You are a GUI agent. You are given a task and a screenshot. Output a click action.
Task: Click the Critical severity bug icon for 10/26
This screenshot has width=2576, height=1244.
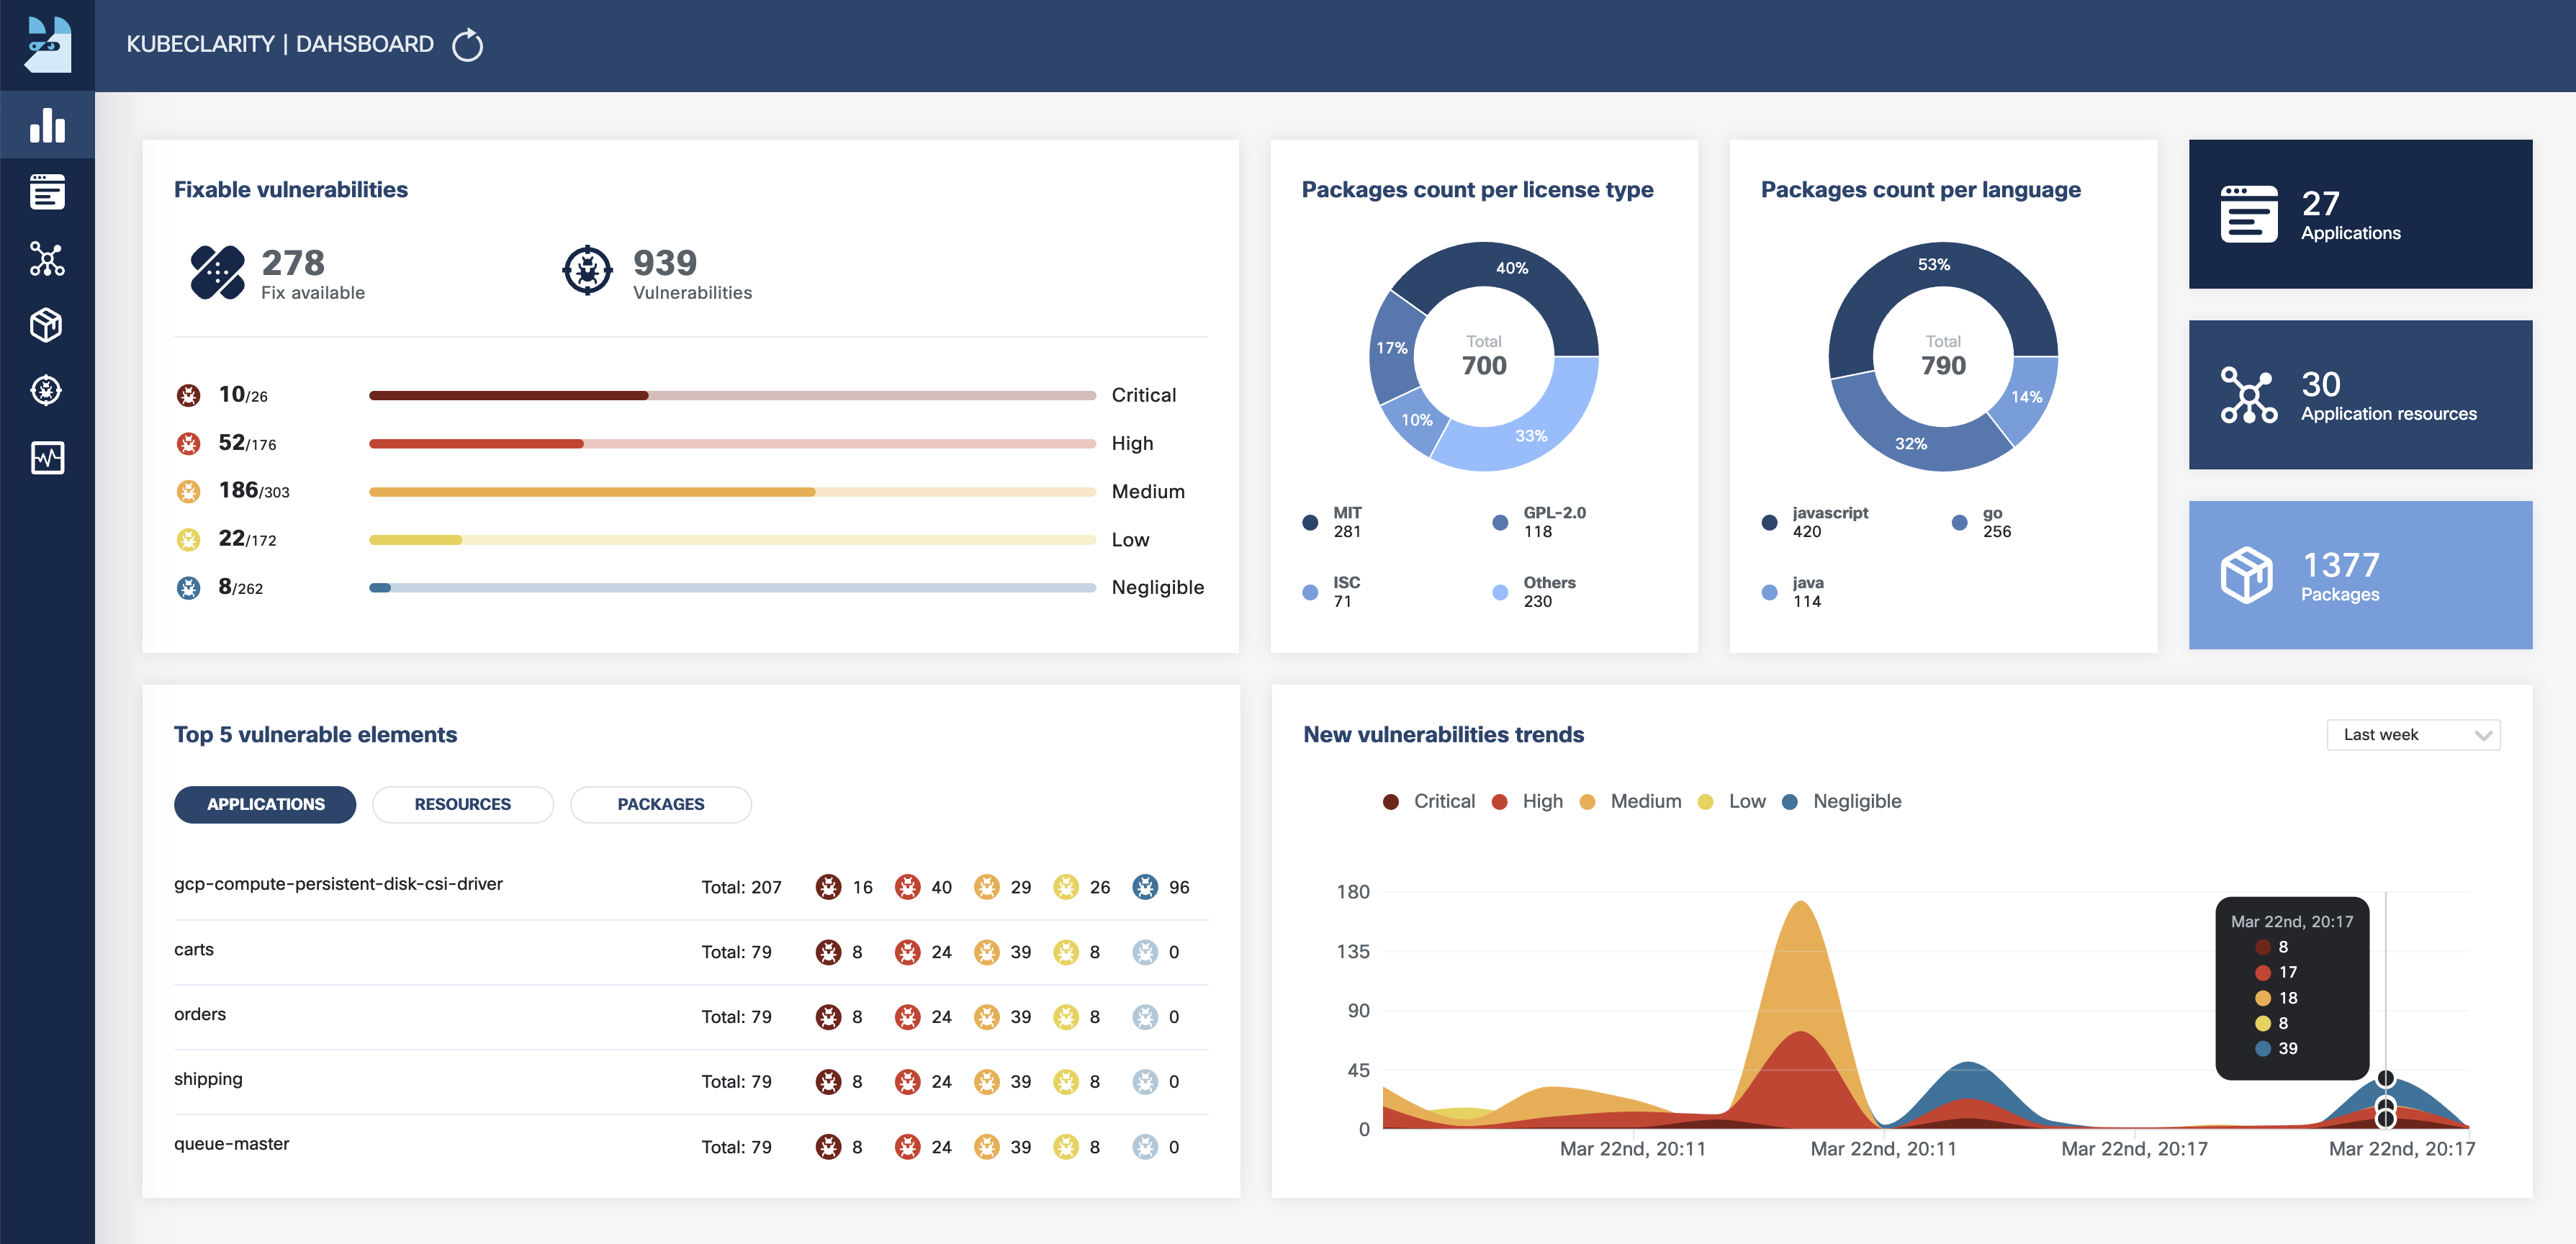(x=188, y=396)
